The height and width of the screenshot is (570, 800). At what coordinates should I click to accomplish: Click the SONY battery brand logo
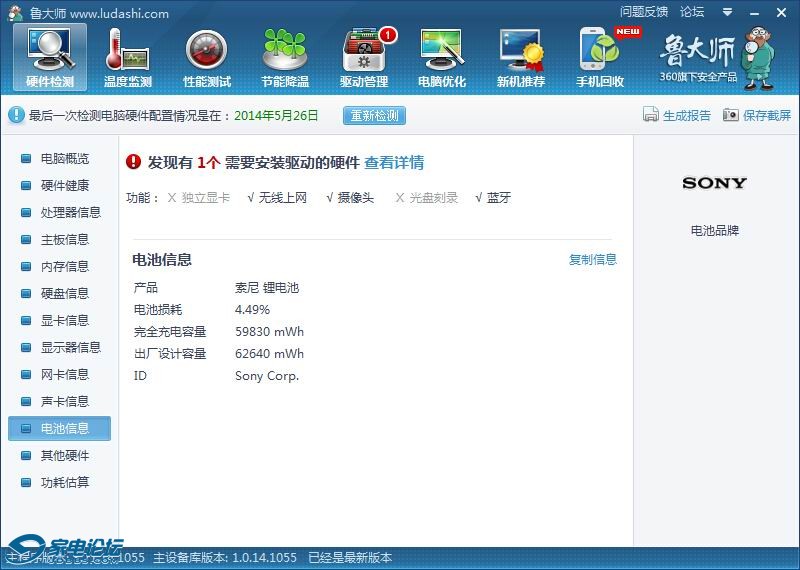pyautogui.click(x=714, y=183)
